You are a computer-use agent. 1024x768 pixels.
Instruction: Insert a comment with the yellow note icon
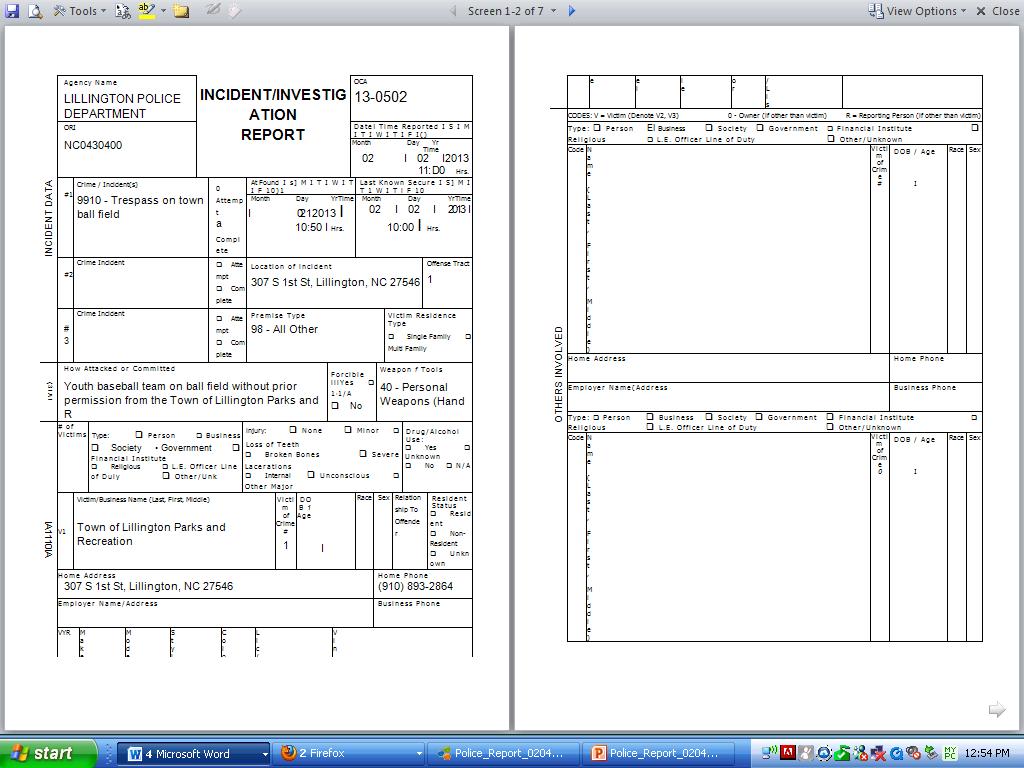tap(181, 10)
